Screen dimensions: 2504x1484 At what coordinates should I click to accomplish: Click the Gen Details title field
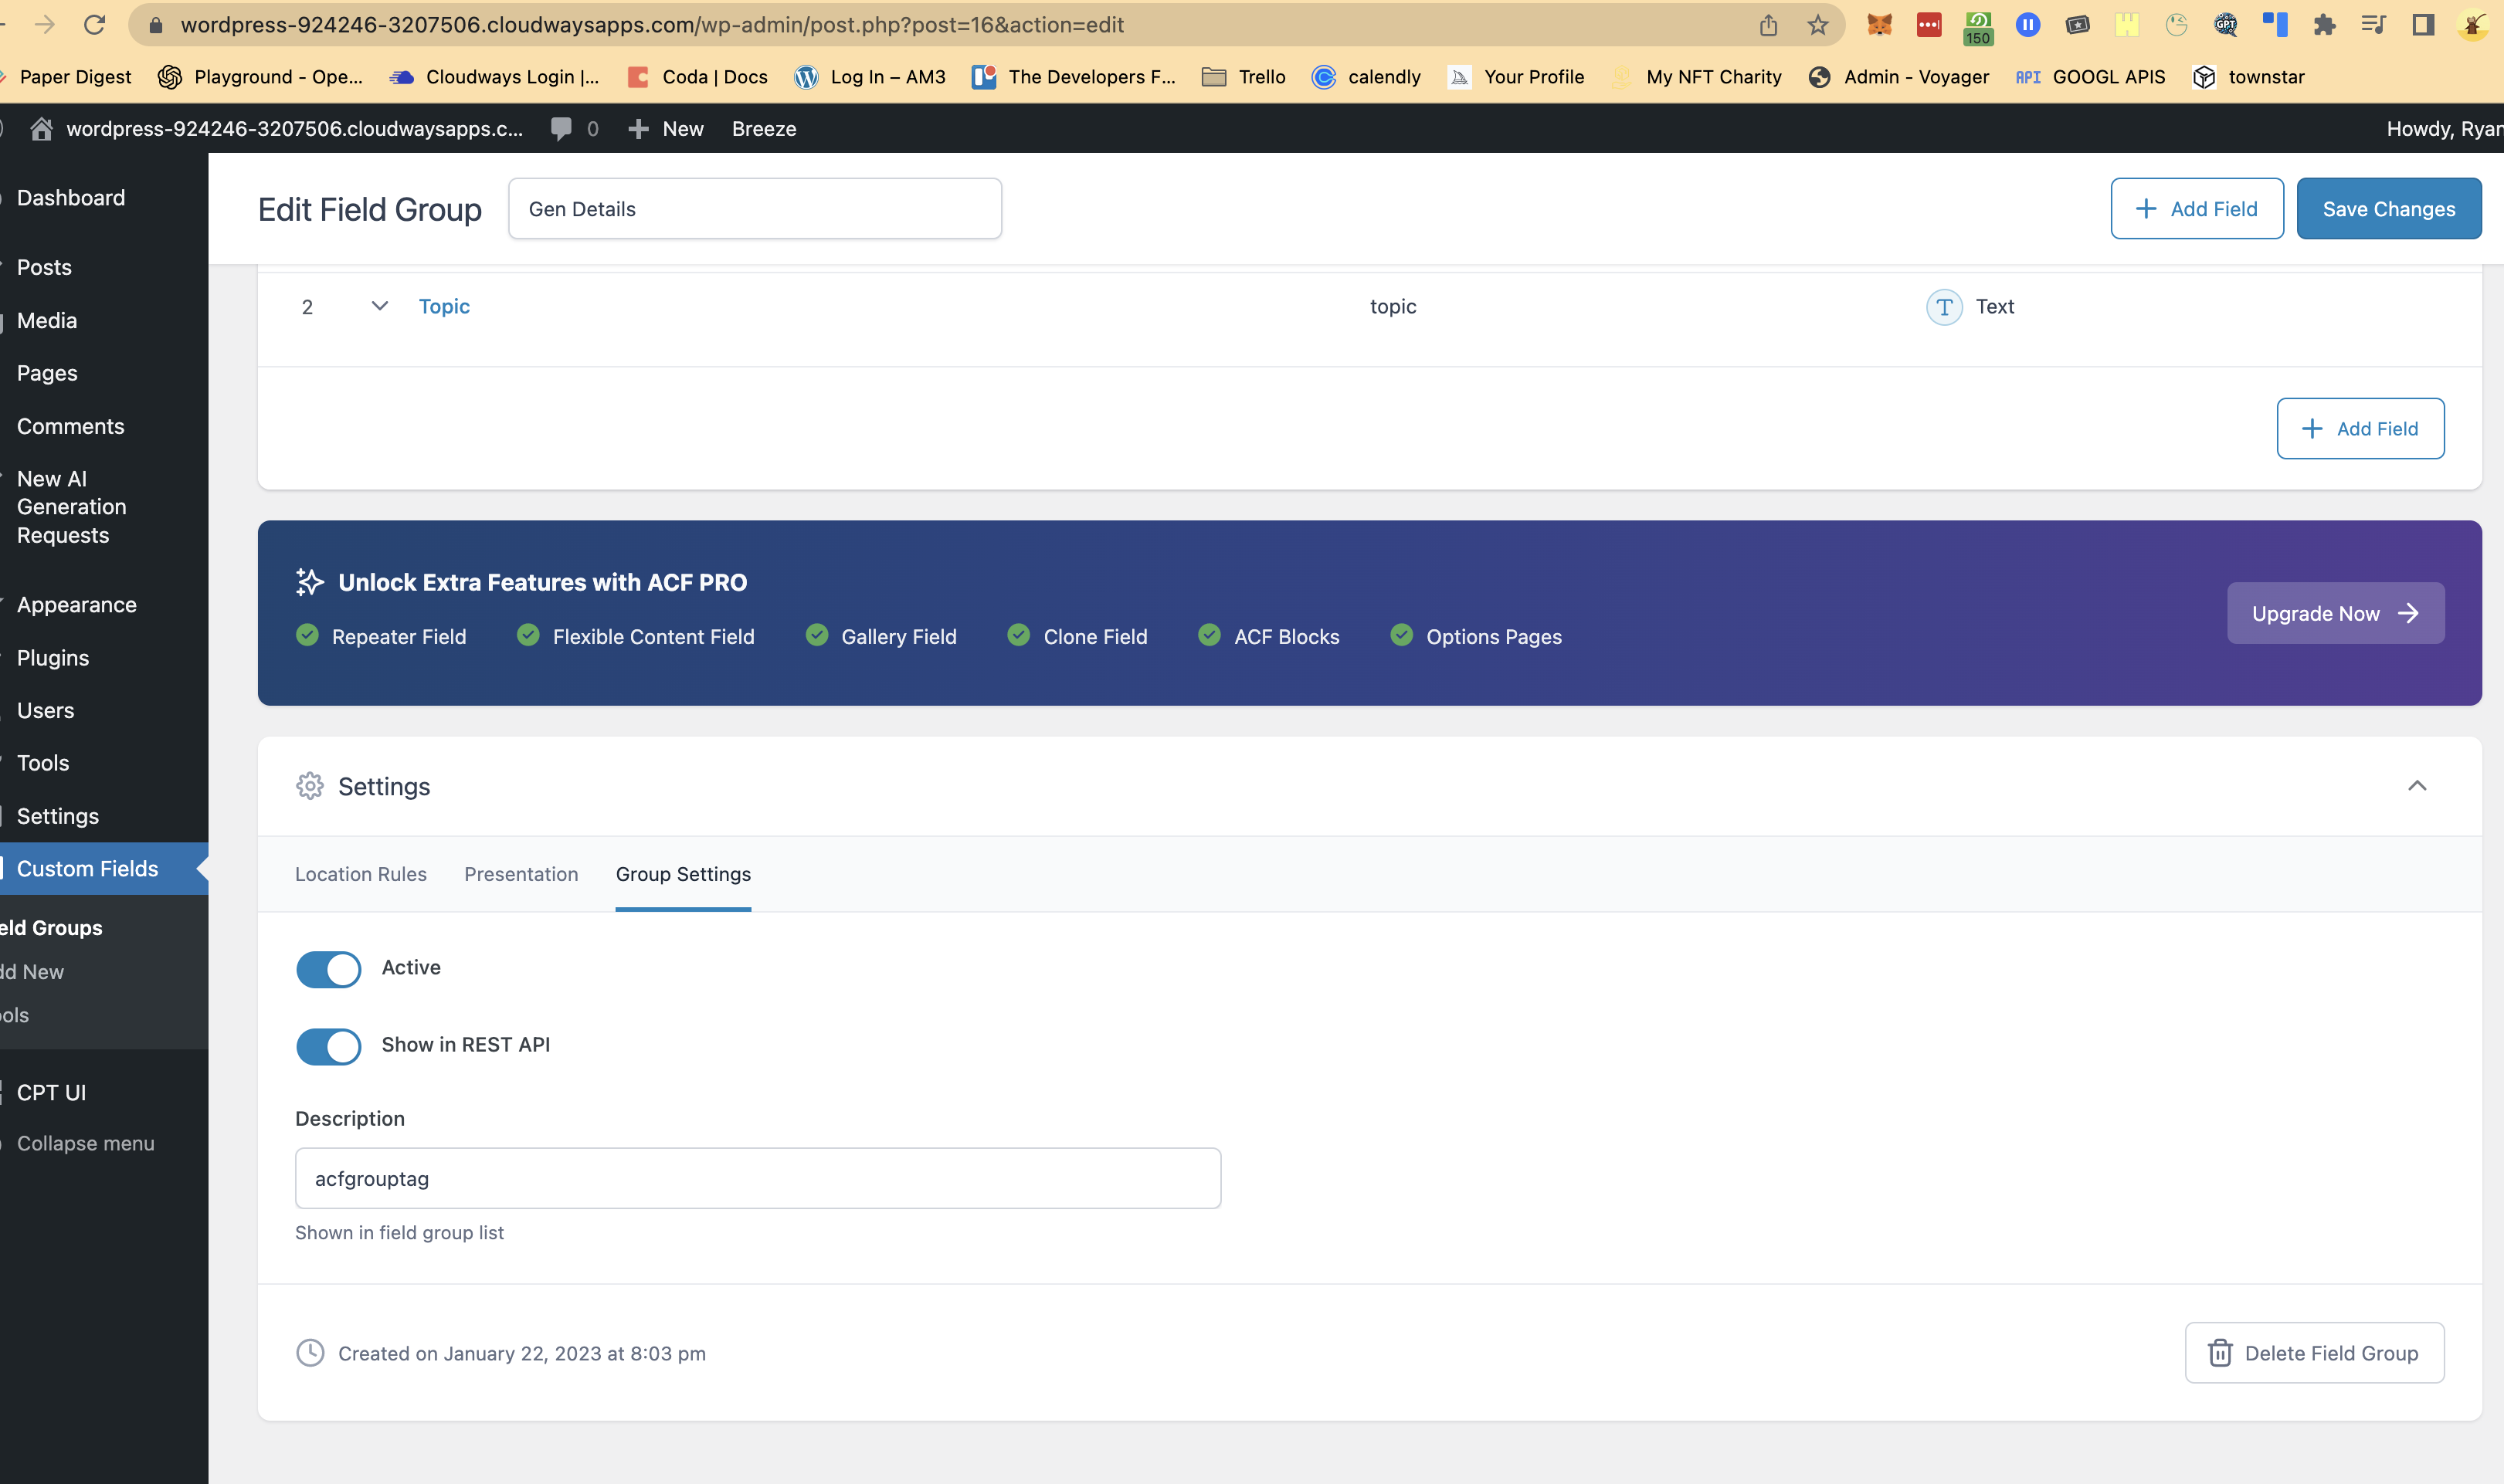pyautogui.click(x=755, y=208)
